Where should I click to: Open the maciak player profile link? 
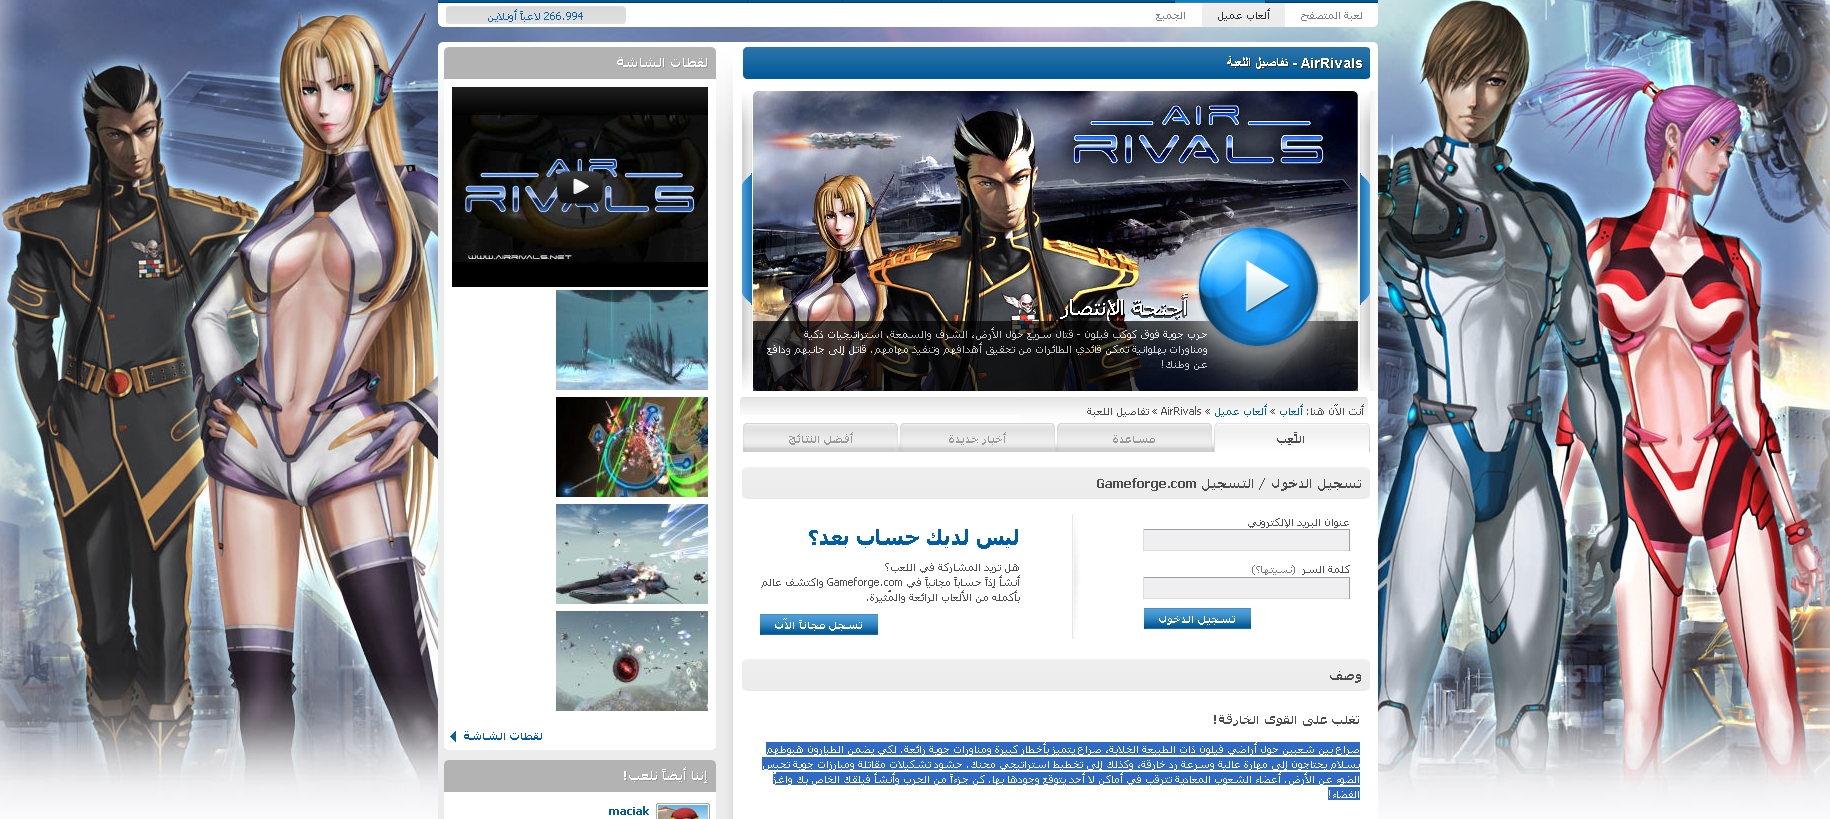628,811
